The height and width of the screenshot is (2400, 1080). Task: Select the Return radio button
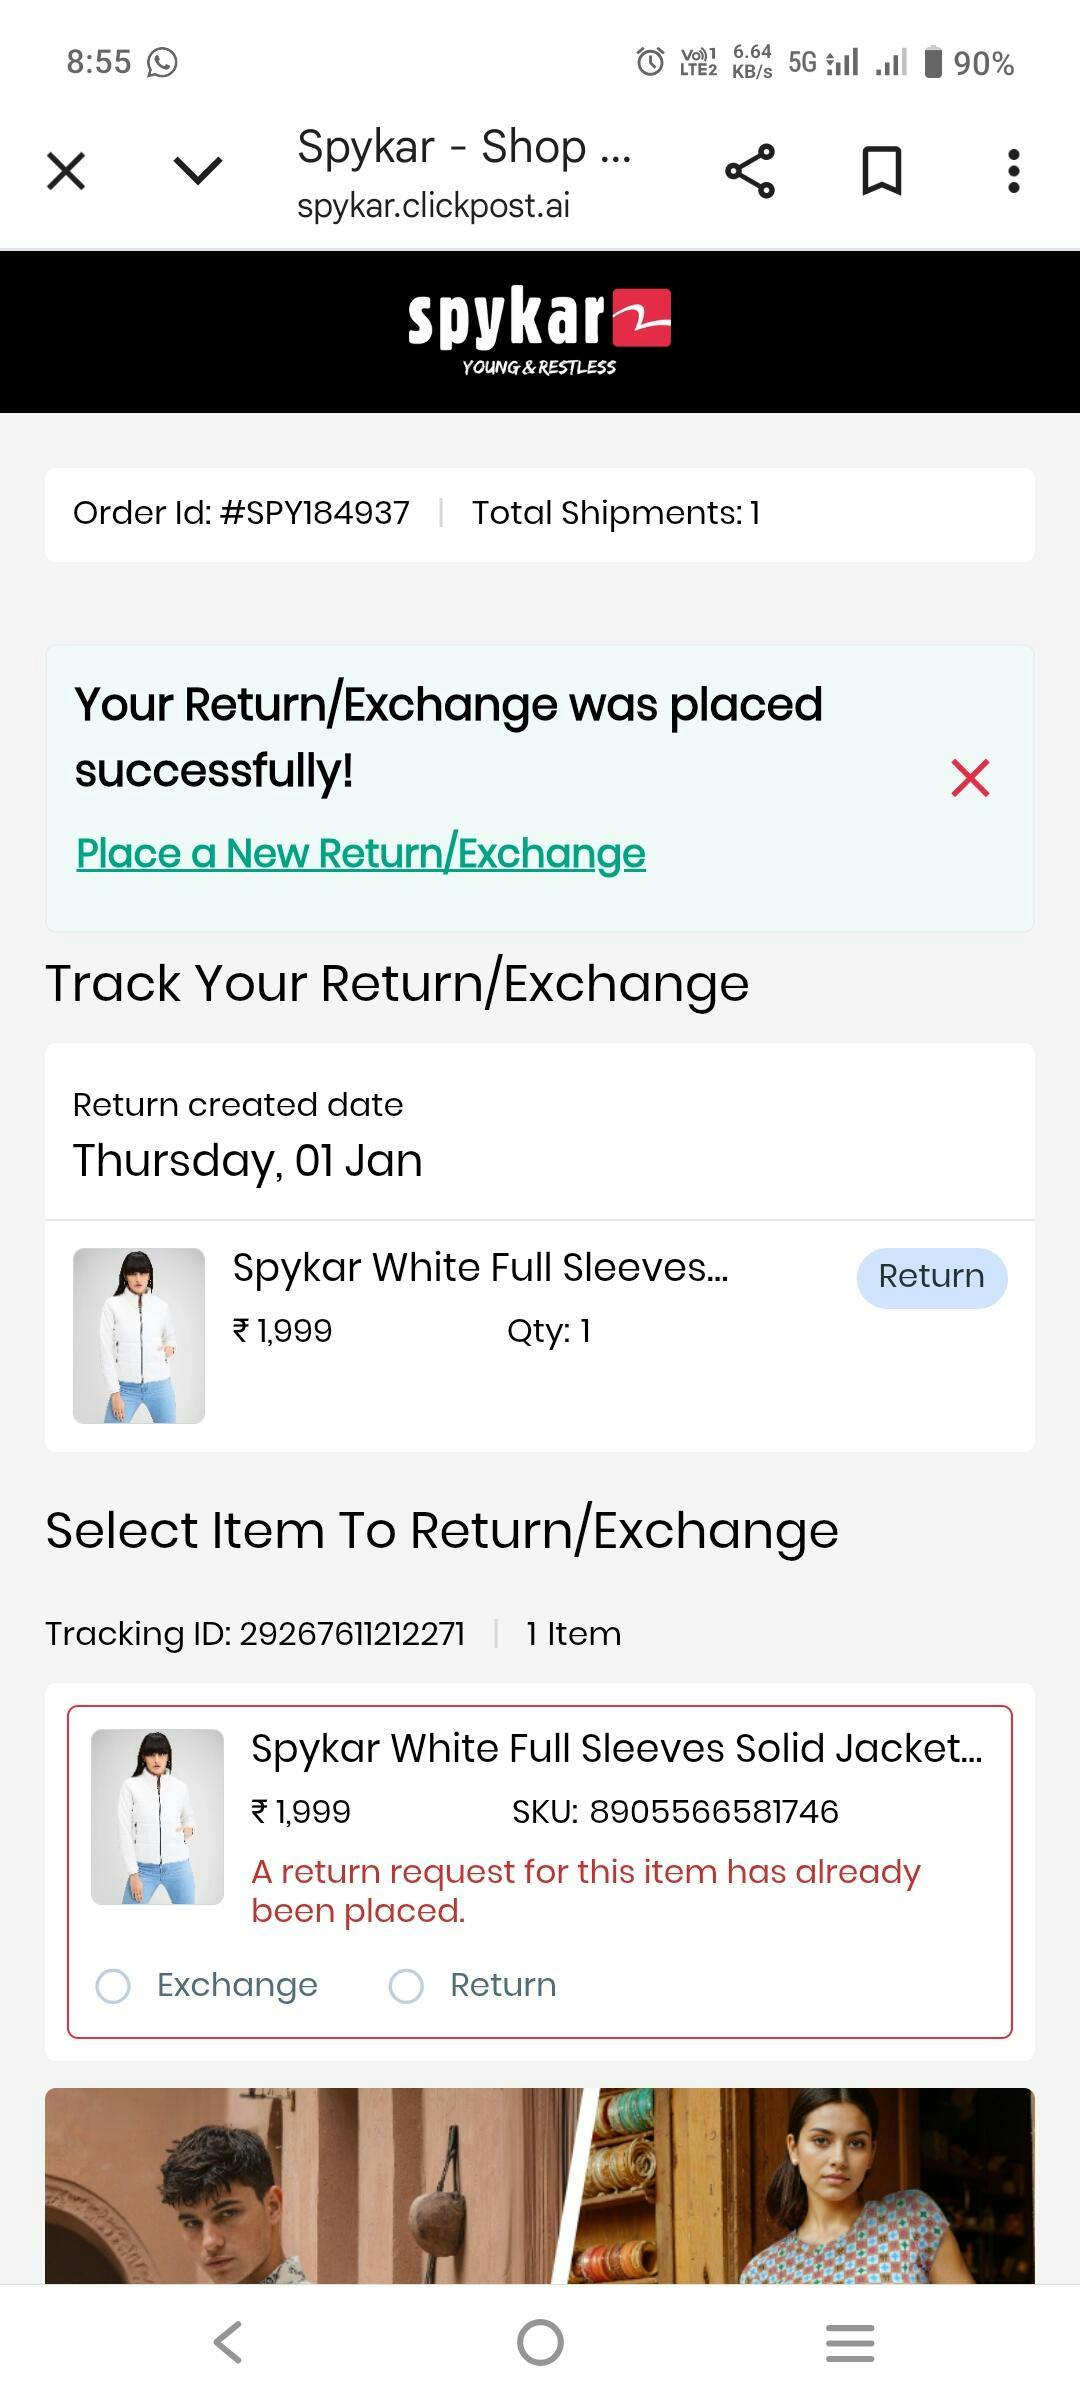406,1986
